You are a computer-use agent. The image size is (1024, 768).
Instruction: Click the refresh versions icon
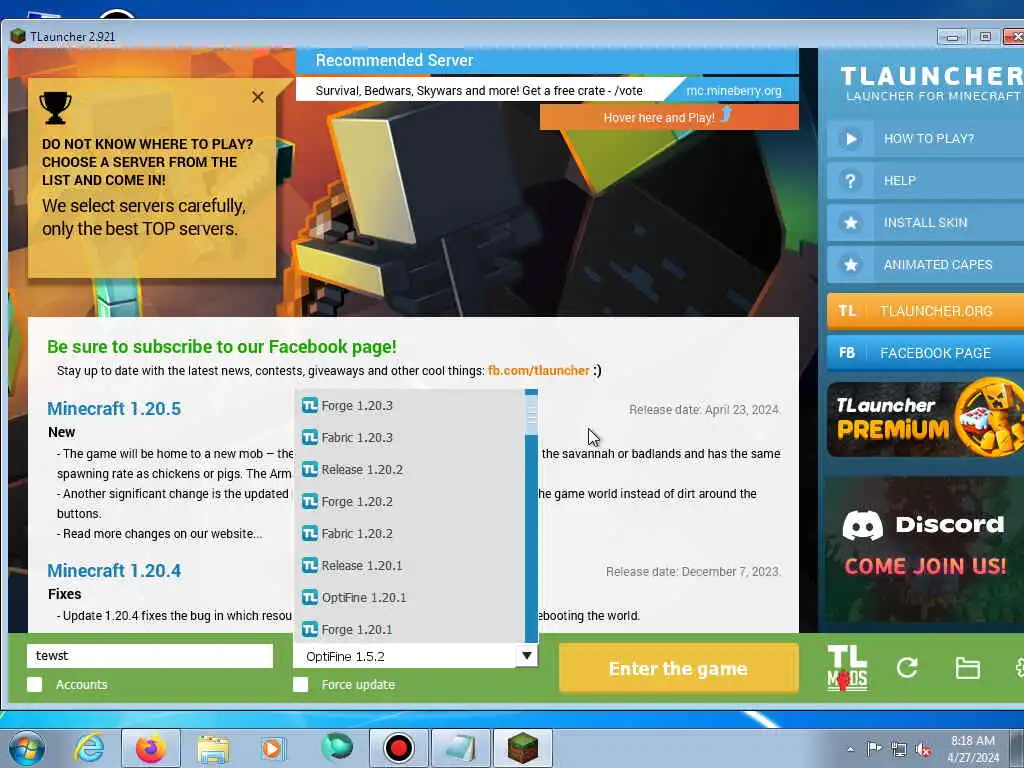click(907, 667)
